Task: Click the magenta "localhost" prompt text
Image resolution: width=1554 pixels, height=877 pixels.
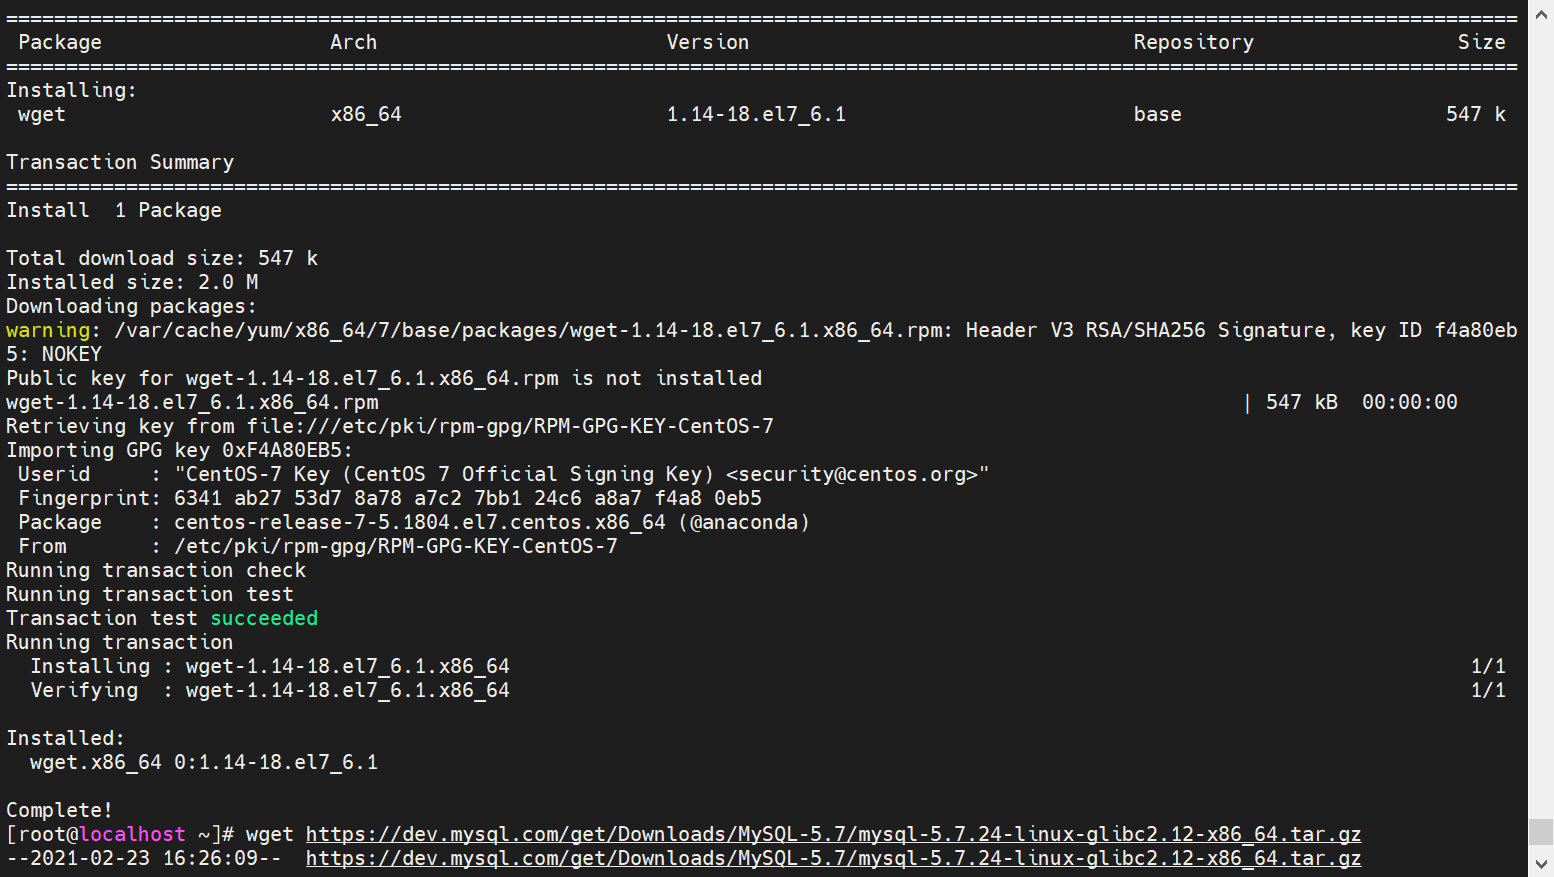Action: [x=132, y=834]
